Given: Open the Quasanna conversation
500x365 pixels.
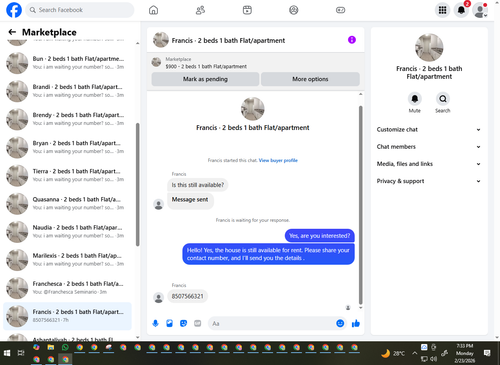Looking at the screenshot, I should pyautogui.click(x=68, y=203).
